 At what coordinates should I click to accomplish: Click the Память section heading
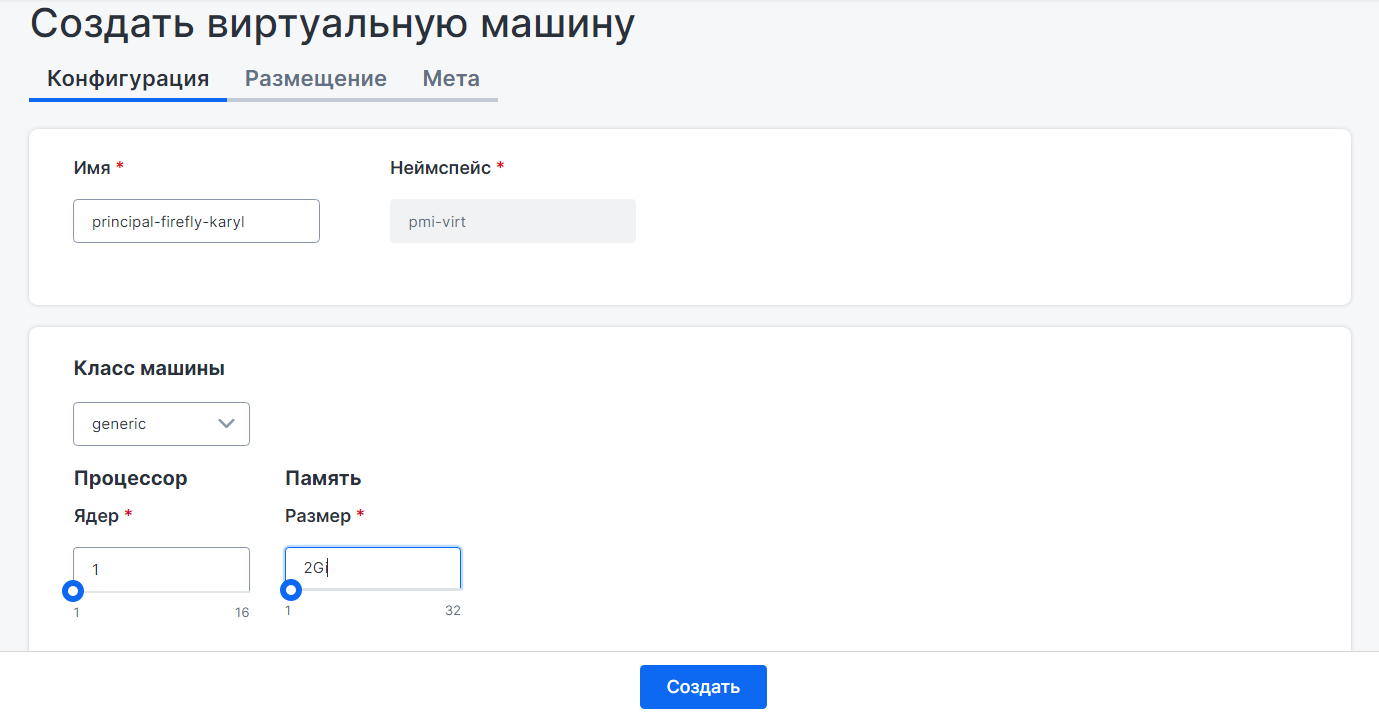pyautogui.click(x=323, y=479)
